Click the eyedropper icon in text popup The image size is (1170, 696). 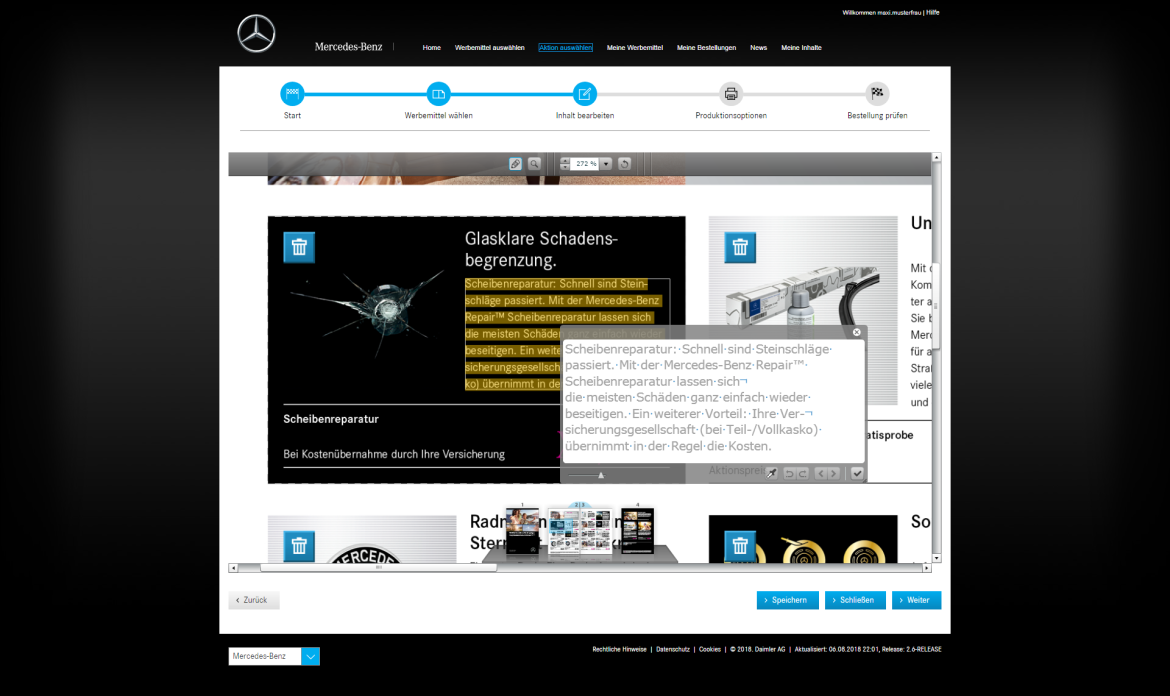(772, 473)
